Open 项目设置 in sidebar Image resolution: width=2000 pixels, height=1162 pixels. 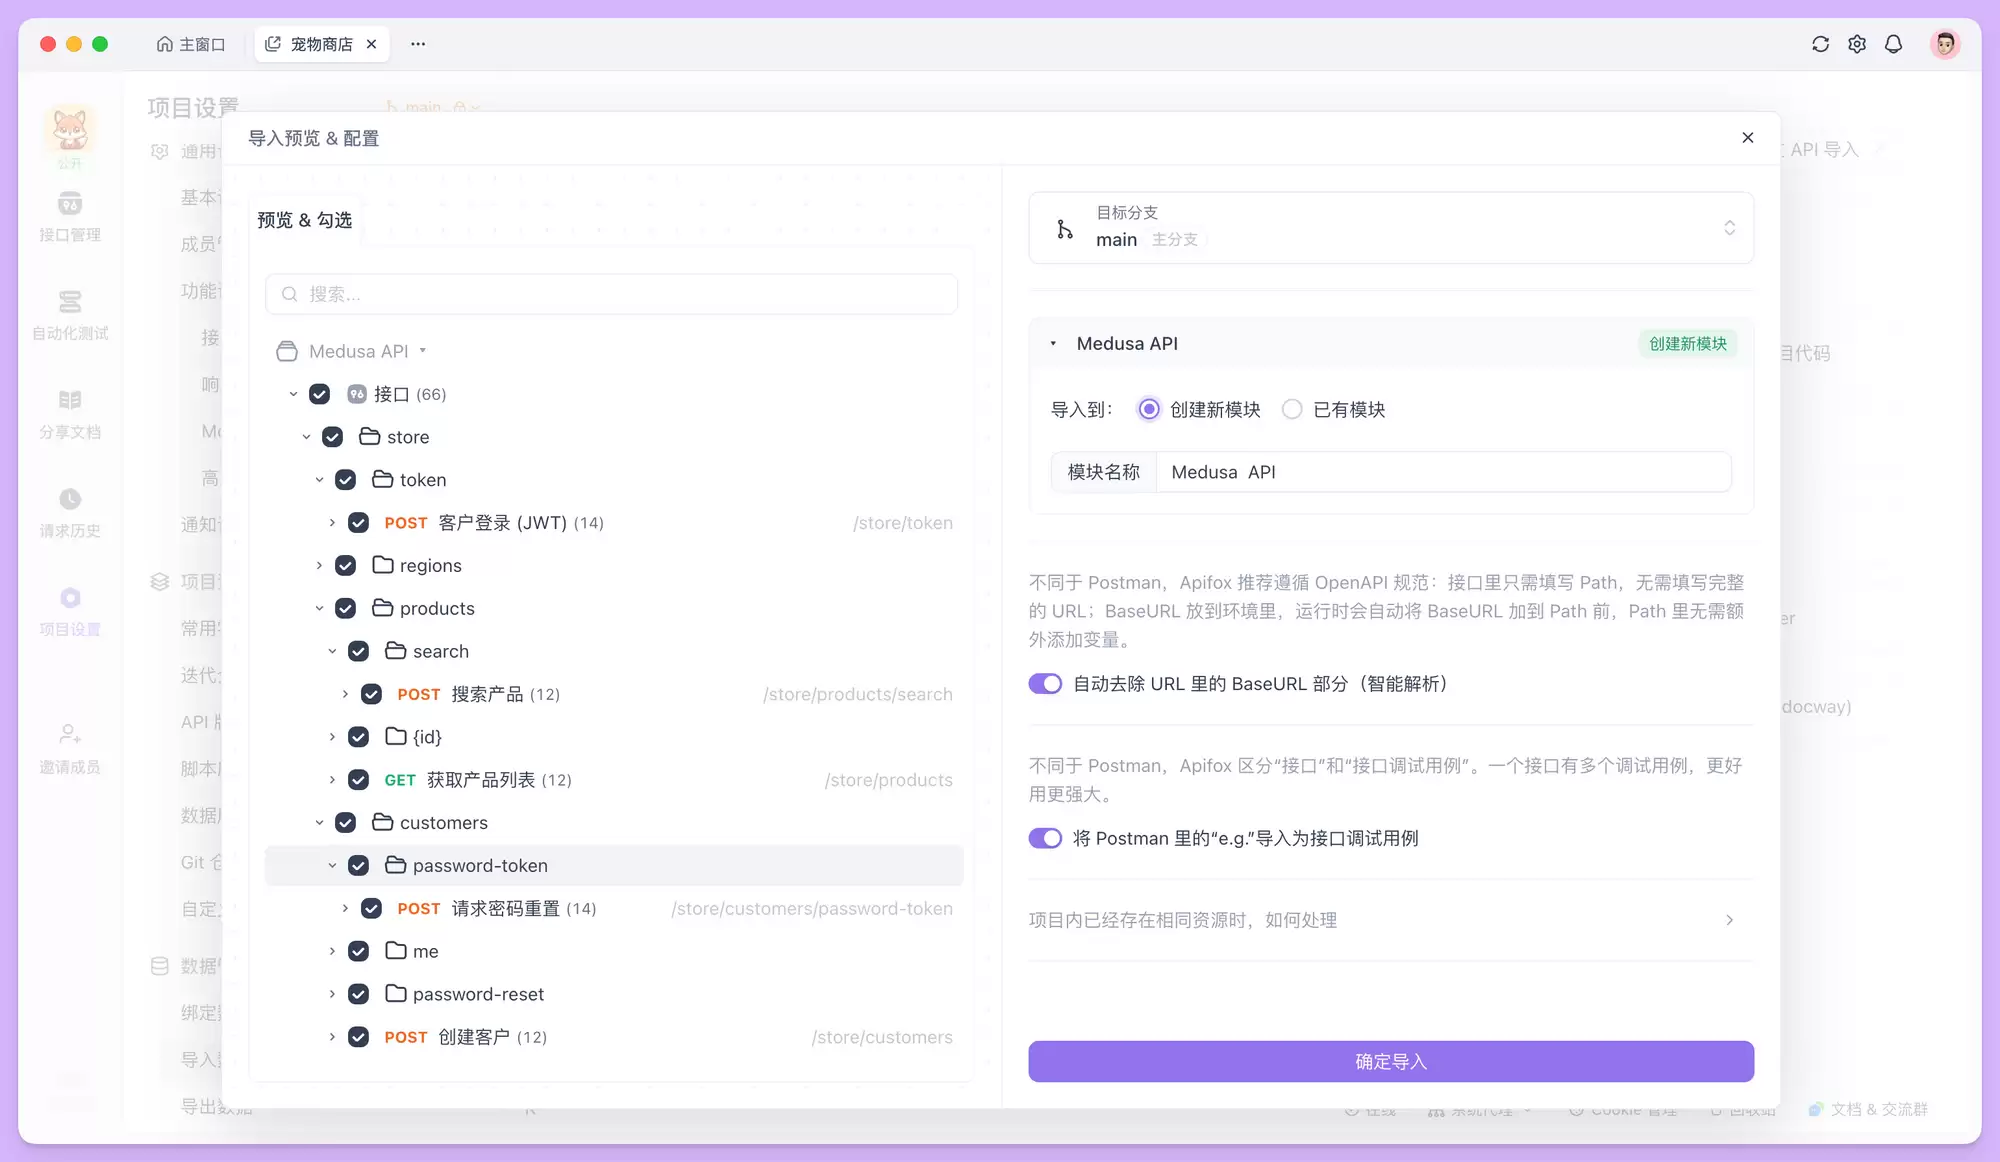point(70,612)
